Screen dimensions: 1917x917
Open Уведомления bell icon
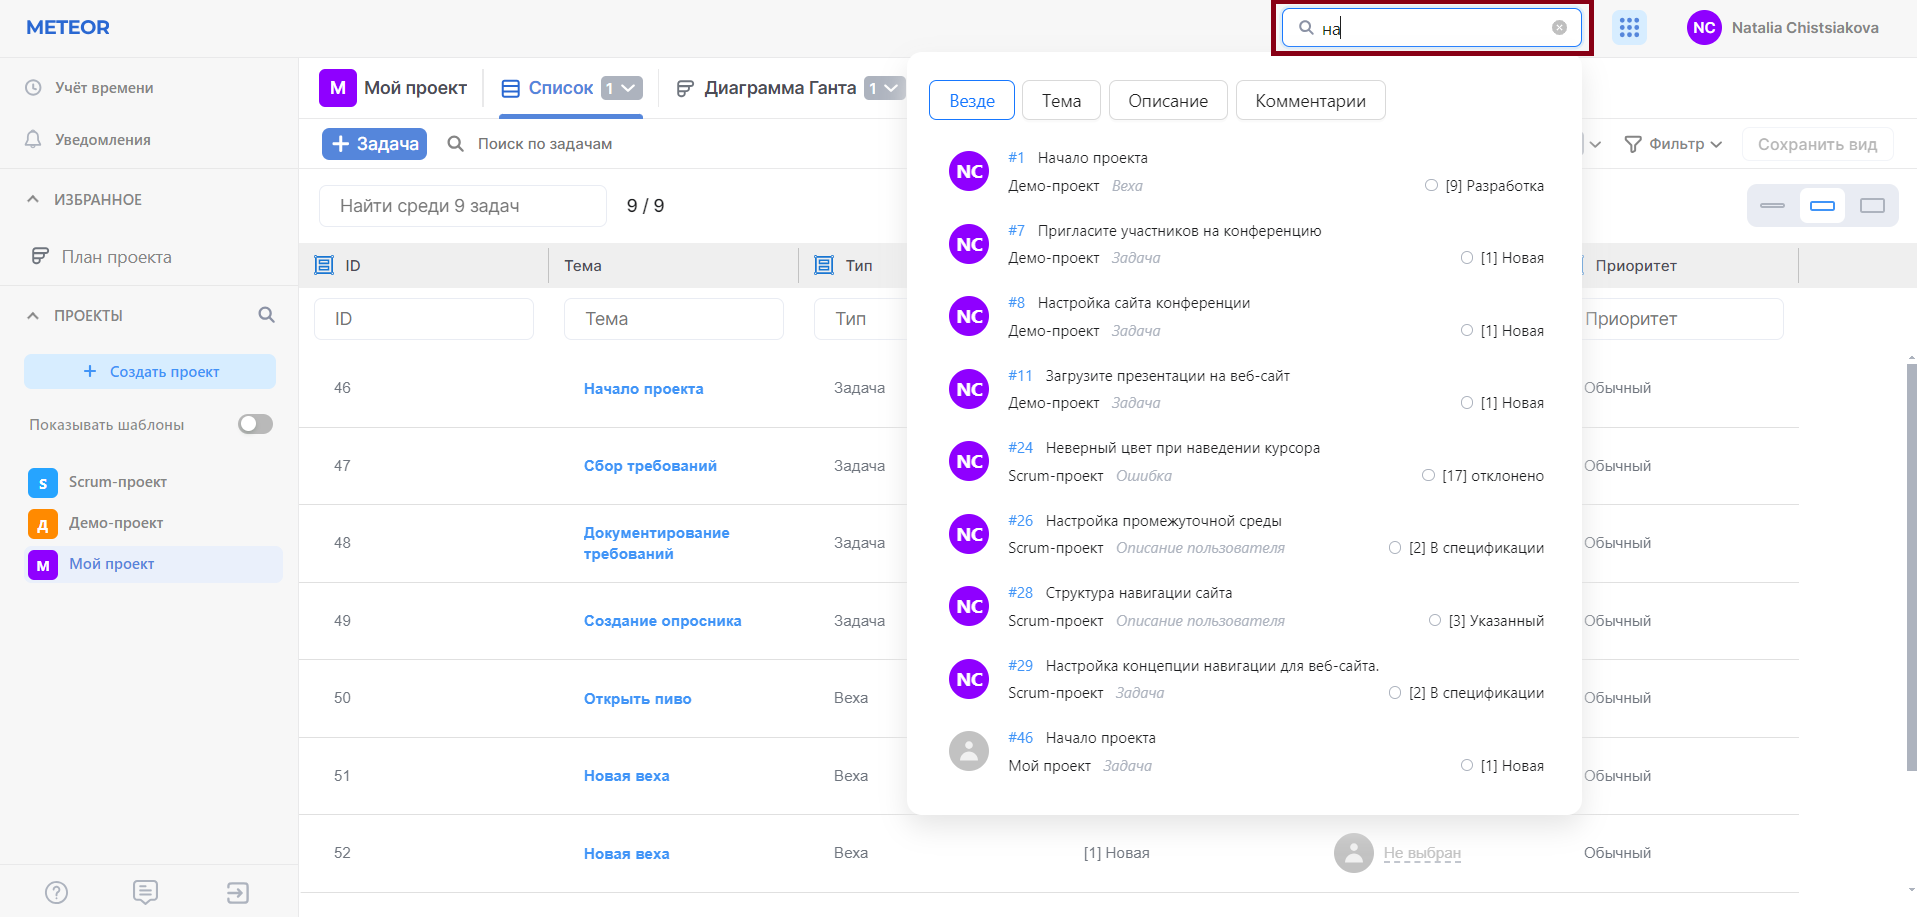coord(33,140)
